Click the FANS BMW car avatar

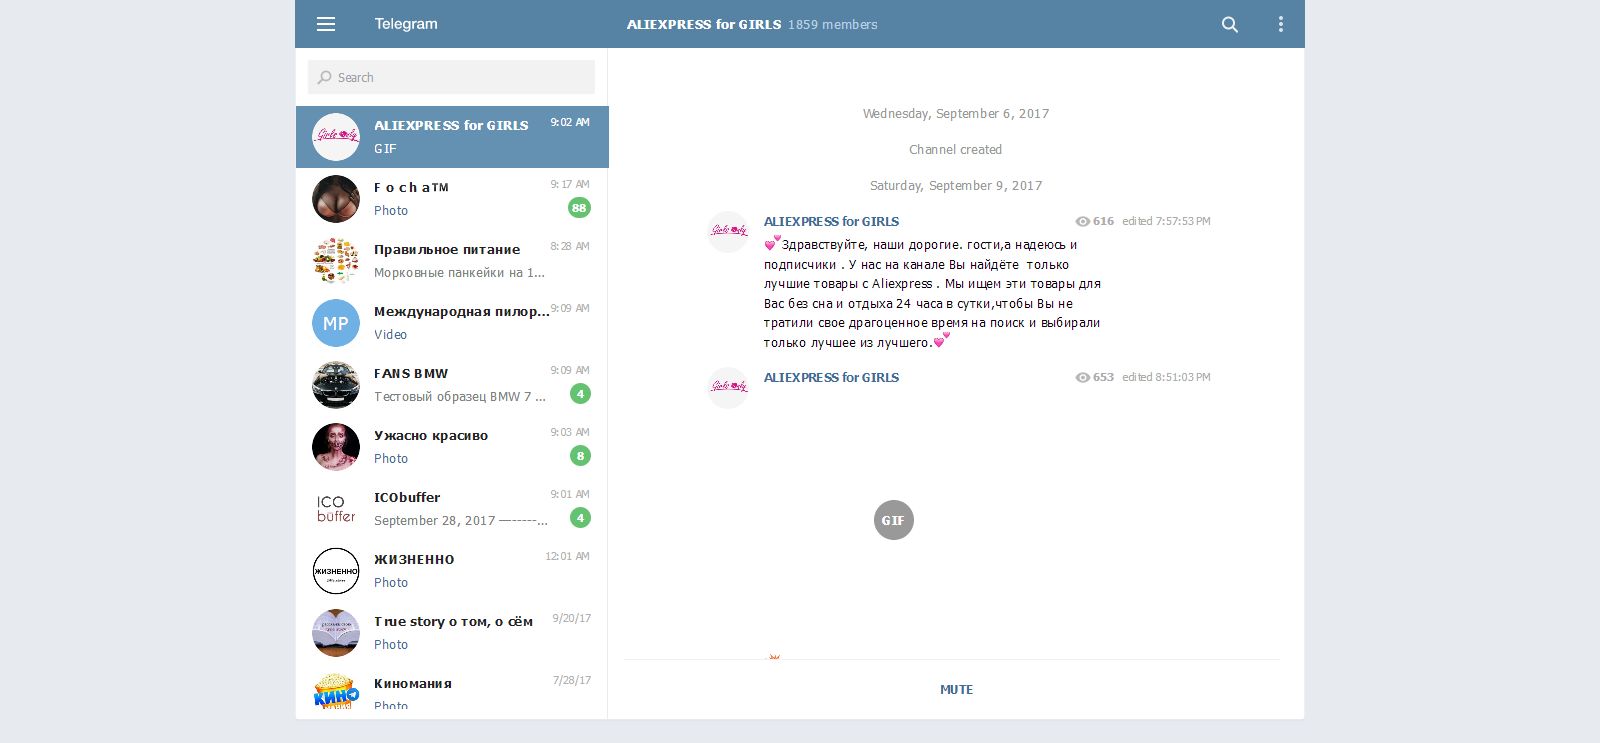(336, 385)
